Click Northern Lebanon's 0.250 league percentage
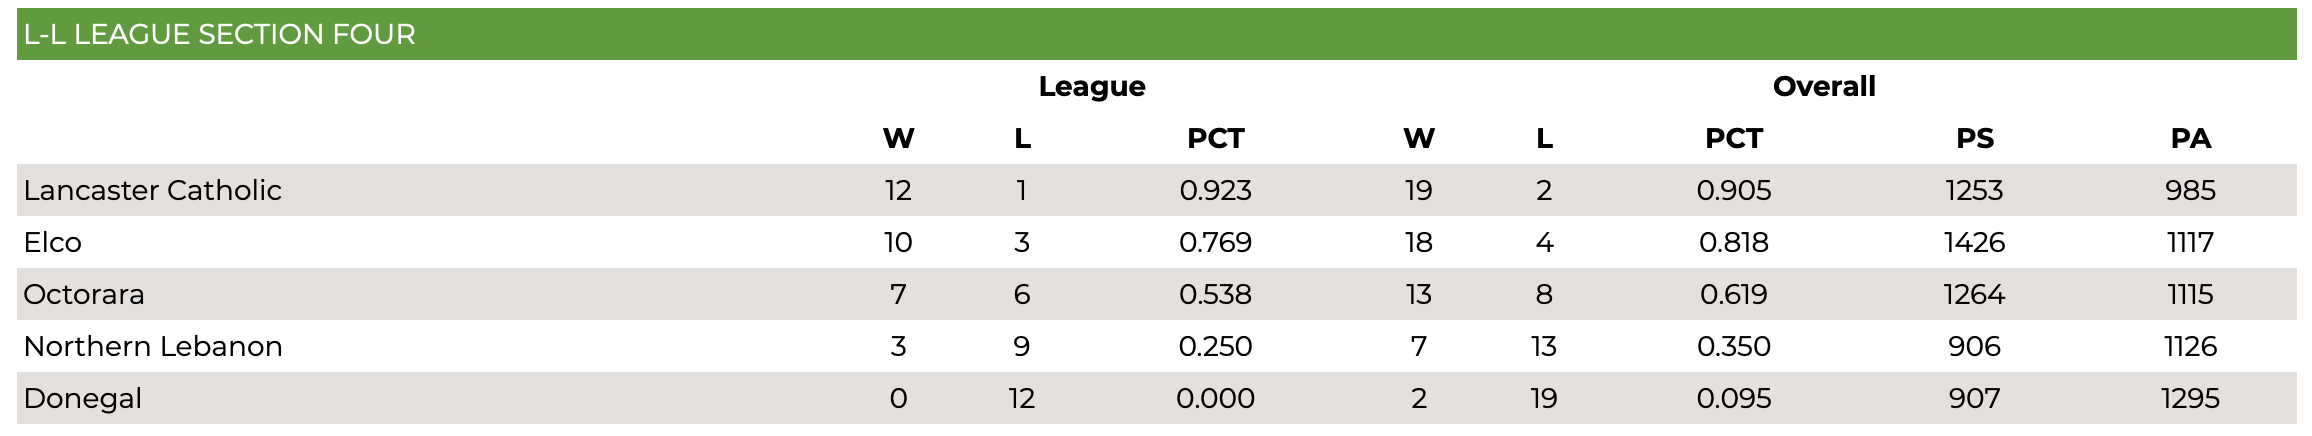This screenshot has height=436, width=2312. [1215, 346]
